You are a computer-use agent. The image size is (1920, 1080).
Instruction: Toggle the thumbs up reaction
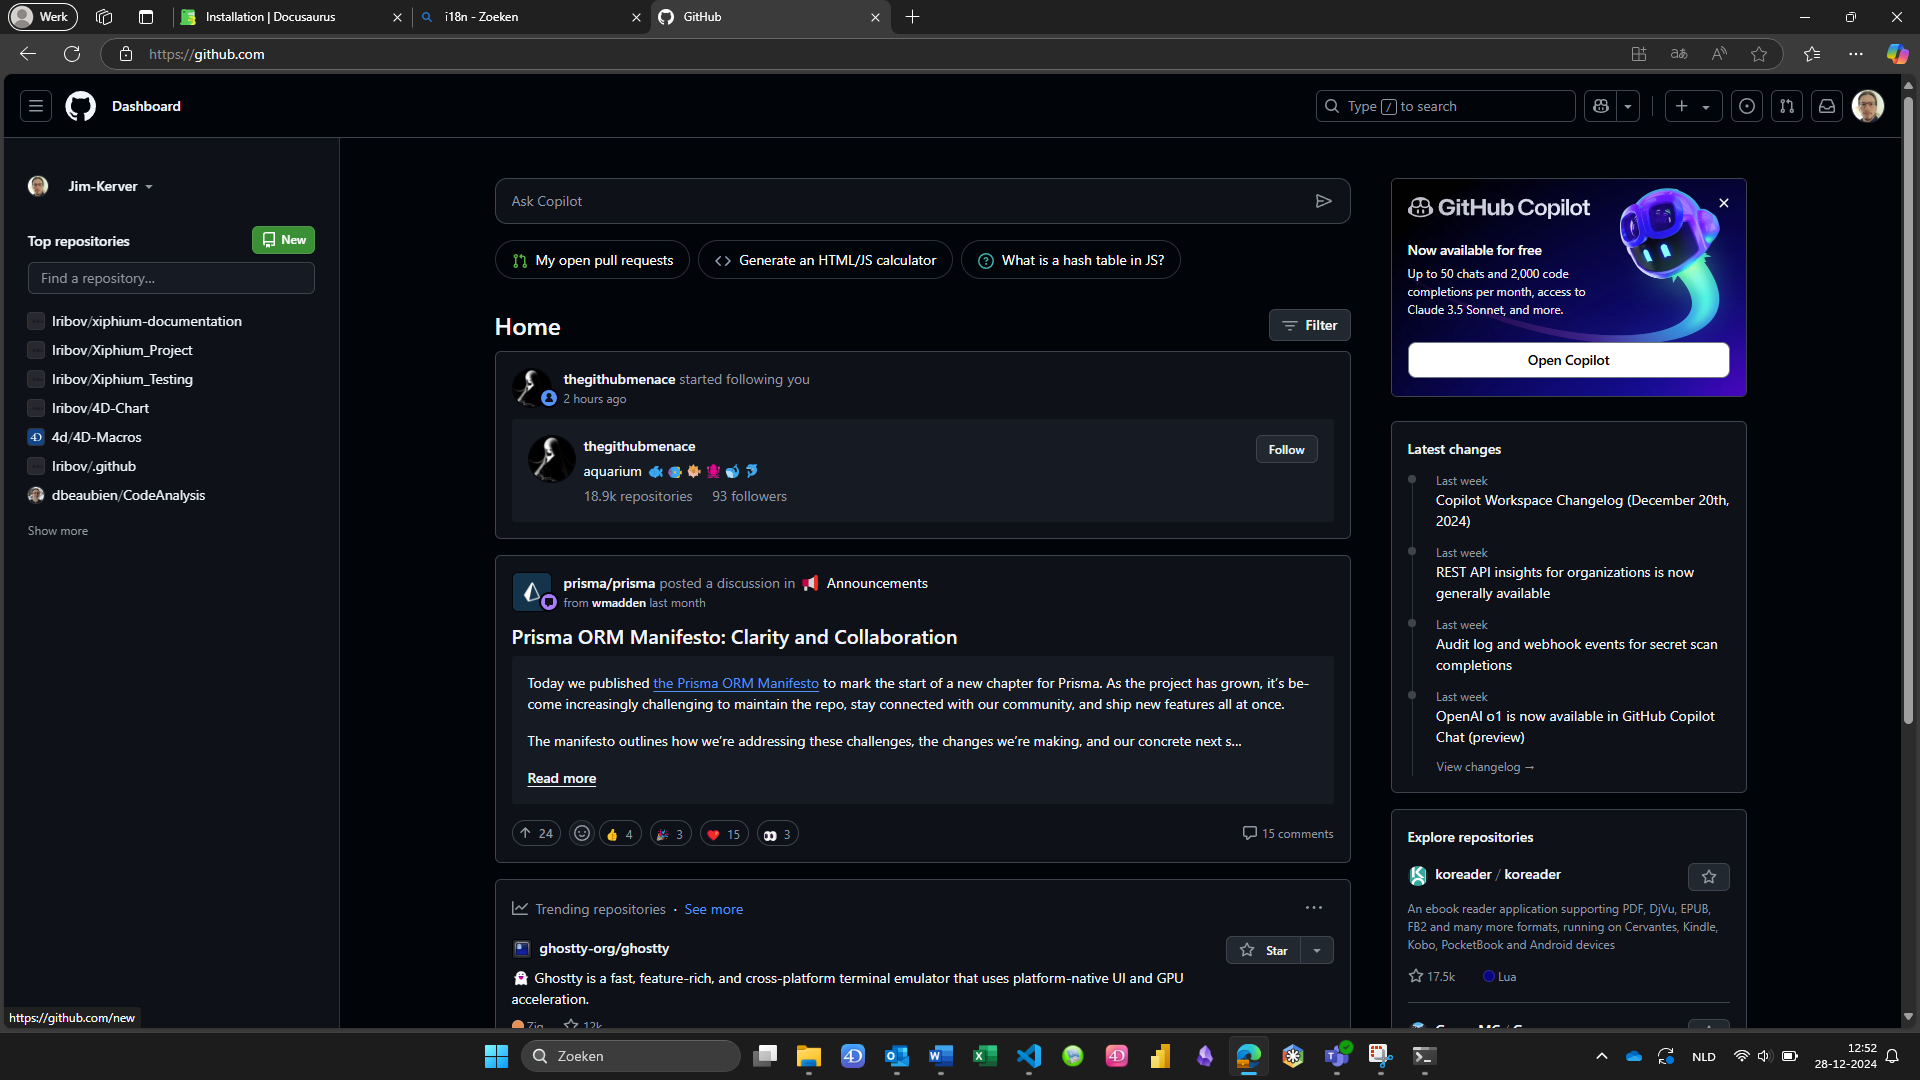point(620,834)
